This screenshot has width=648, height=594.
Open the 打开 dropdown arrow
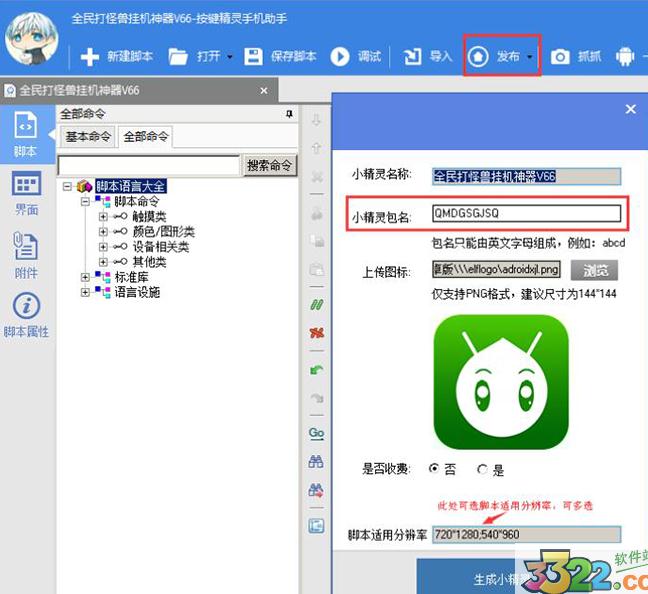point(230,57)
